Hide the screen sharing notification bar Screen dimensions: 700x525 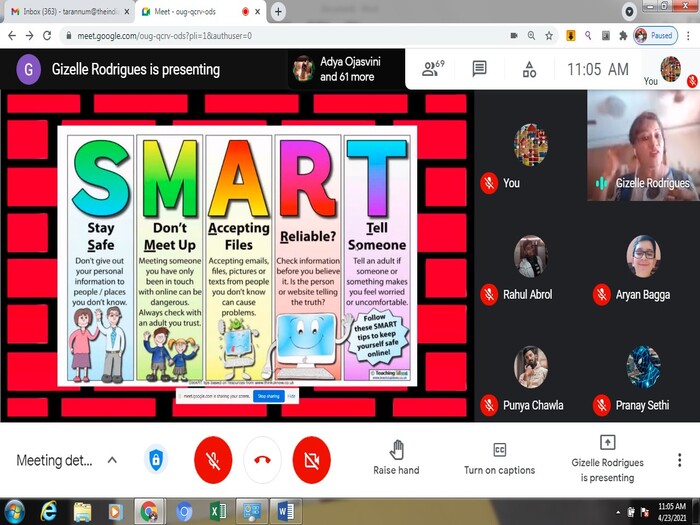pyautogui.click(x=291, y=396)
